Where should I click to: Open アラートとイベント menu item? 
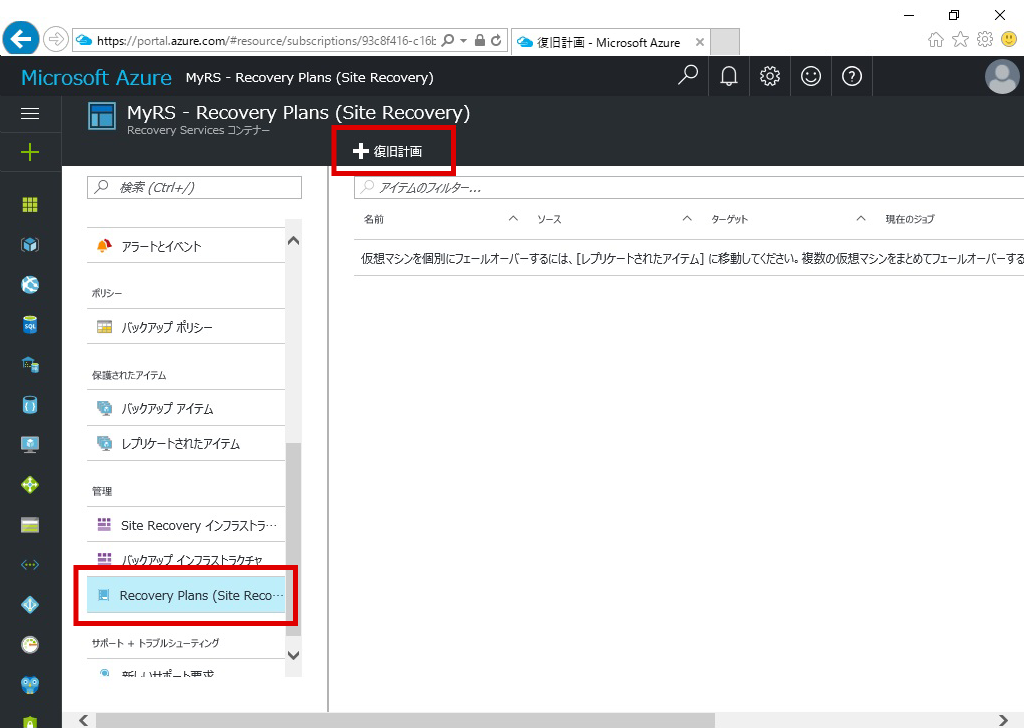pos(186,246)
